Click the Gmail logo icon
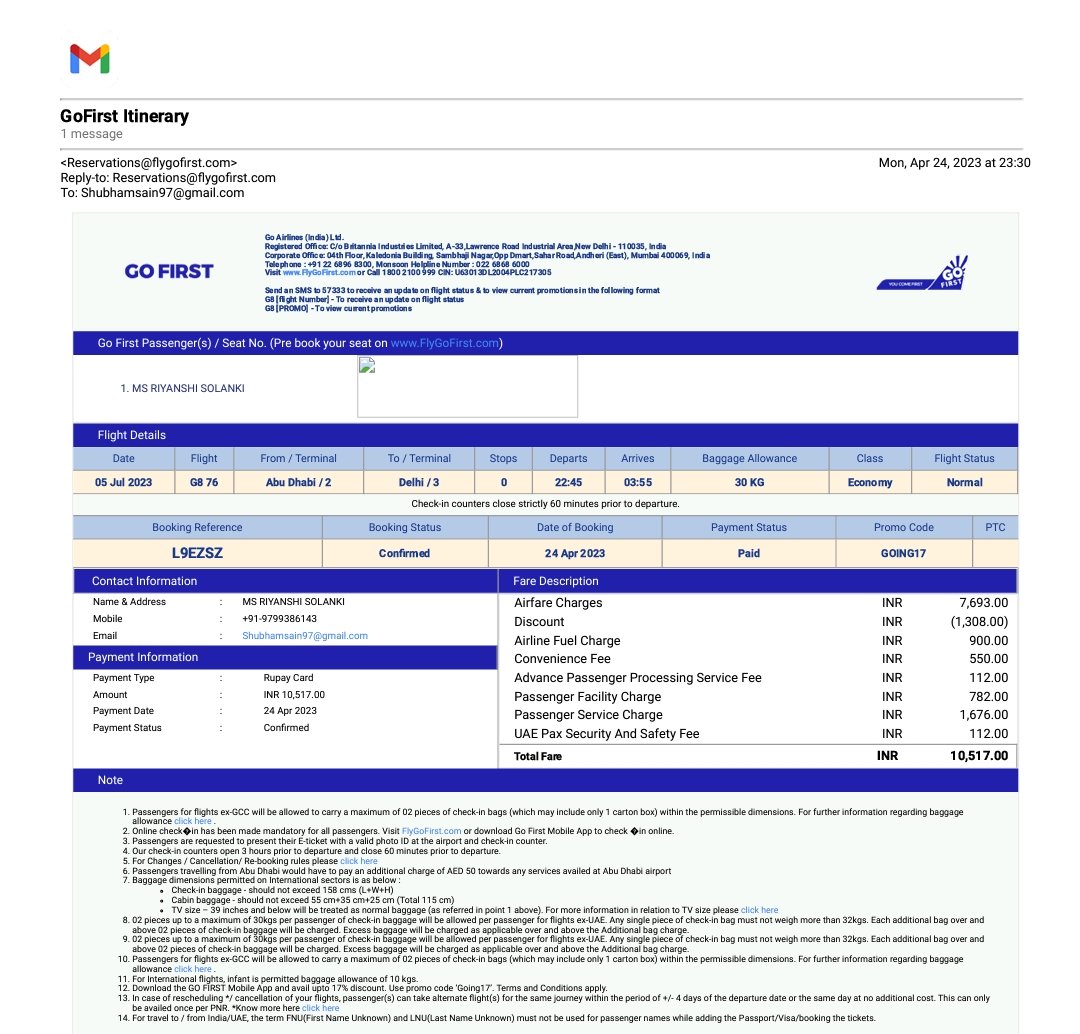This screenshot has height=1034, width=1080. [90, 60]
